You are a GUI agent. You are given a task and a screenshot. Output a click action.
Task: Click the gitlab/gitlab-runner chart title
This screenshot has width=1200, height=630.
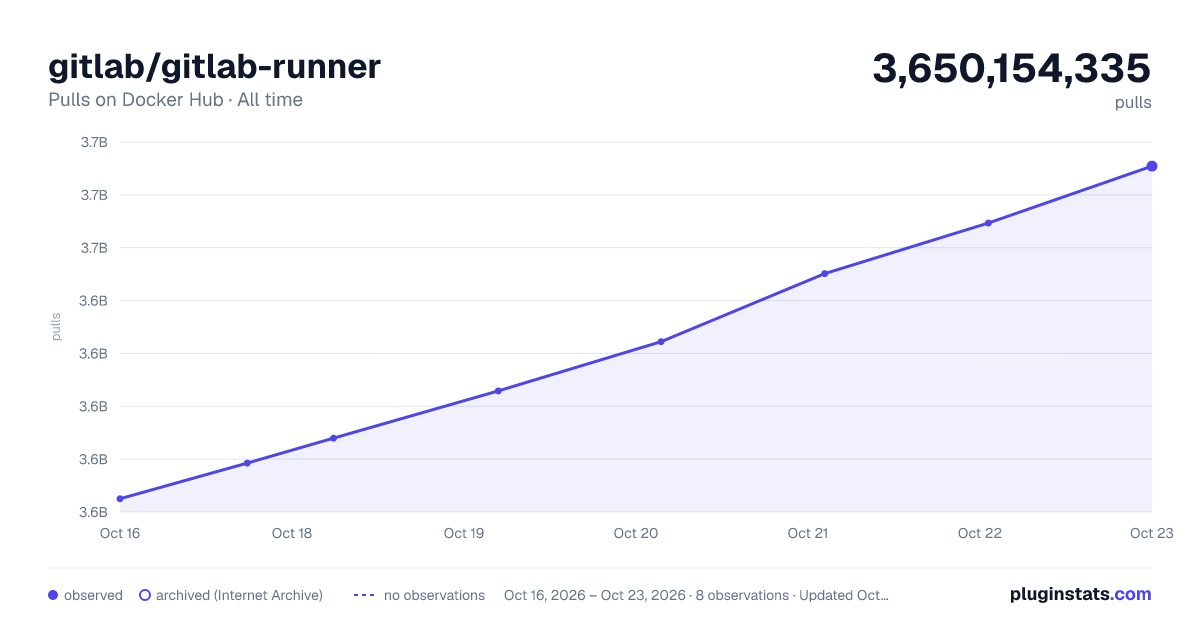214,67
